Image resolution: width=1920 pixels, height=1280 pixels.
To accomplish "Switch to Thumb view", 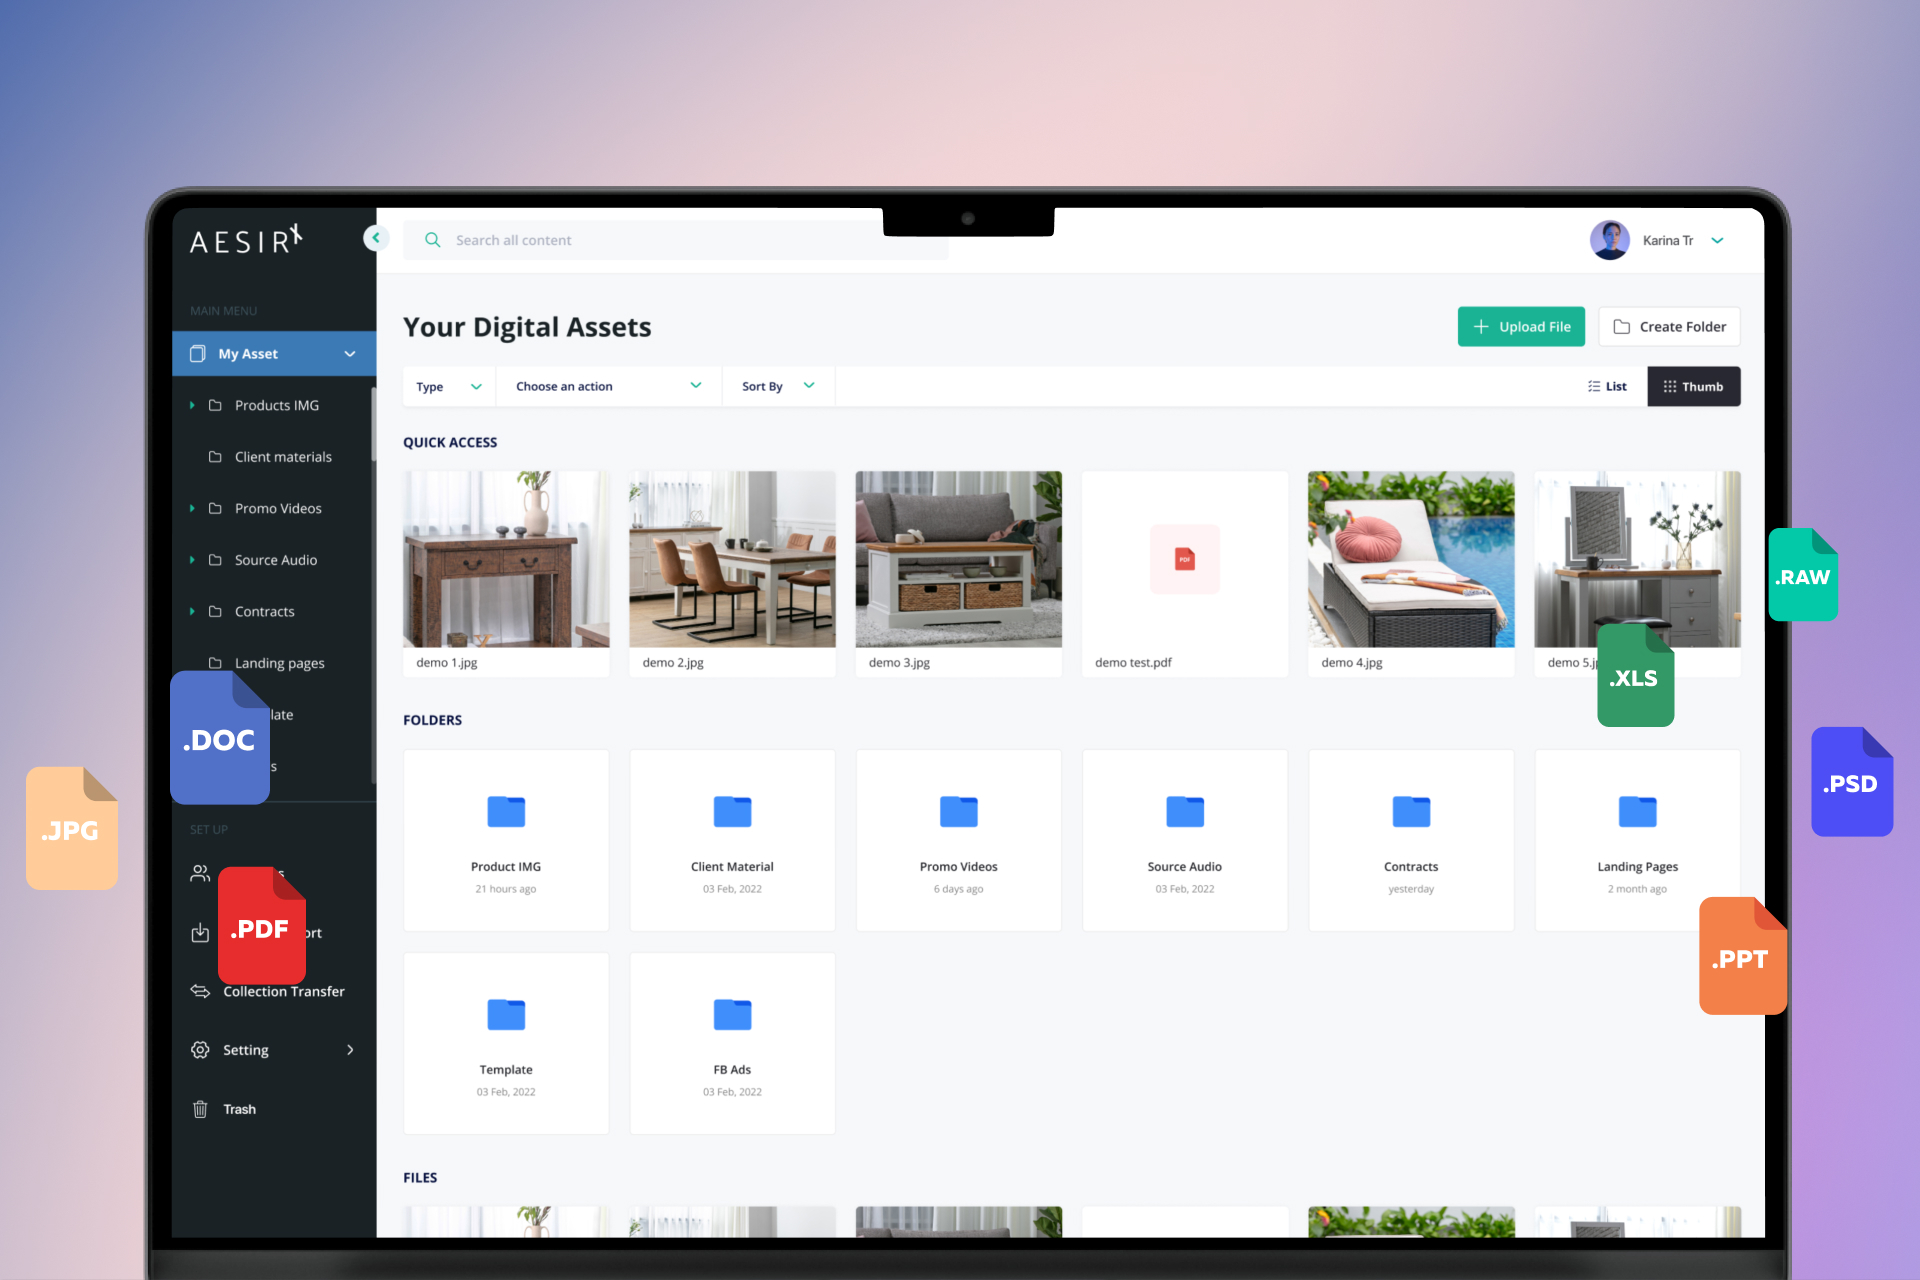I will [1693, 387].
